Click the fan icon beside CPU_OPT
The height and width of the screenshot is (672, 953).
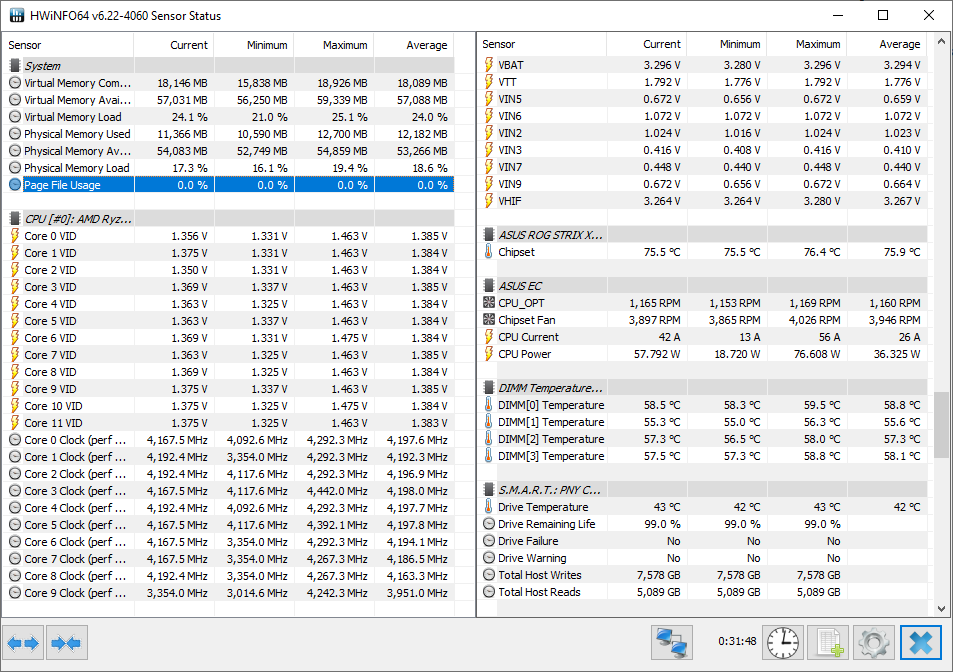pyautogui.click(x=489, y=303)
